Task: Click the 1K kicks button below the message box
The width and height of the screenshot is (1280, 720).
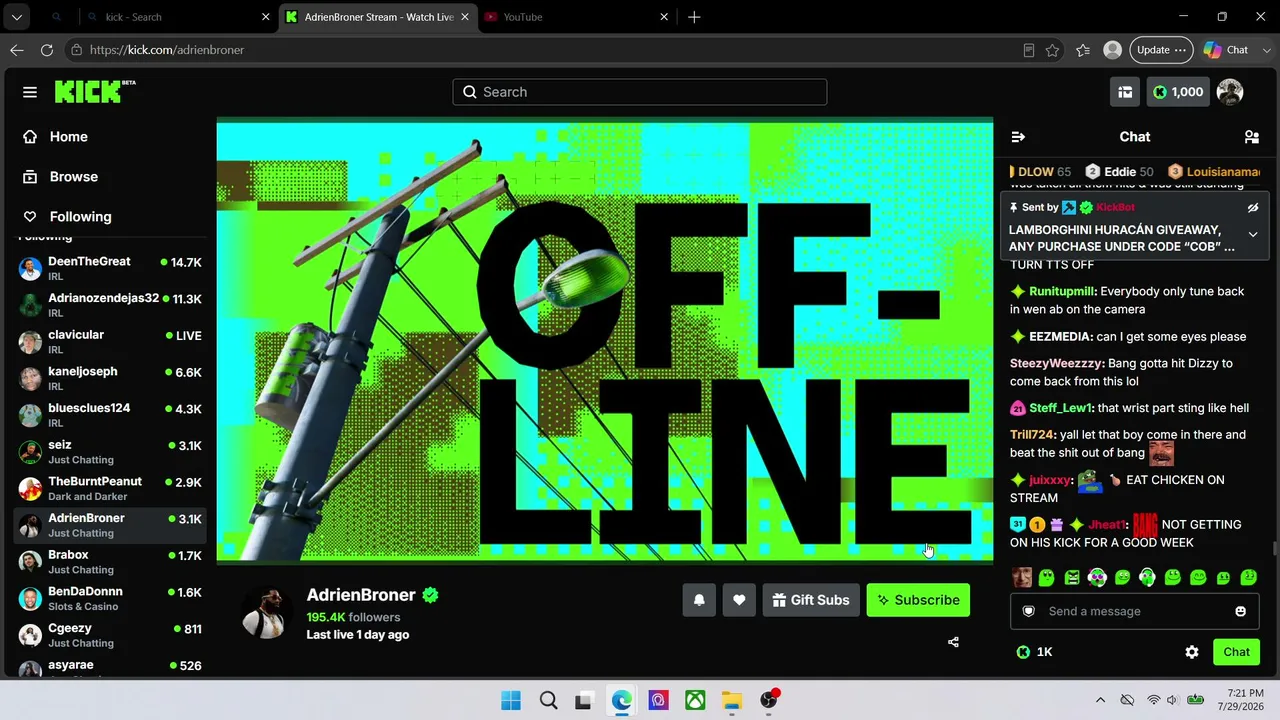Action: 1034,652
